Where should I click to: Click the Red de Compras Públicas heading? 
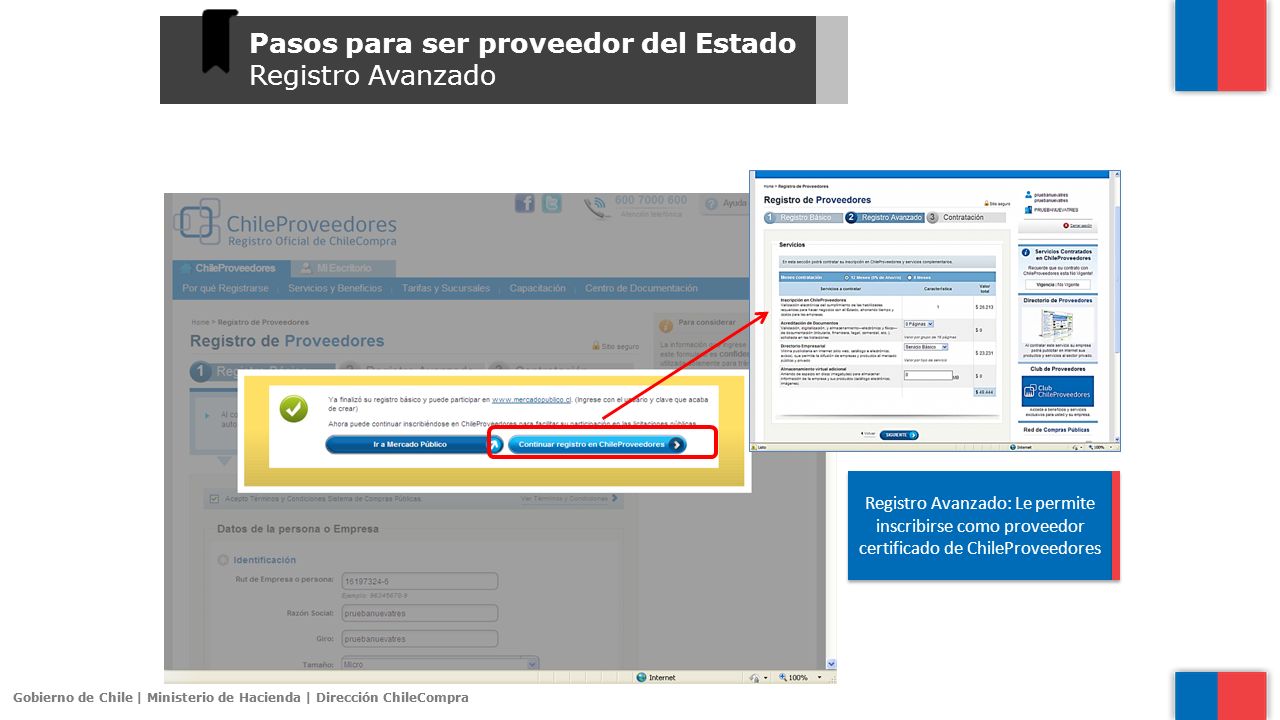[1057, 430]
